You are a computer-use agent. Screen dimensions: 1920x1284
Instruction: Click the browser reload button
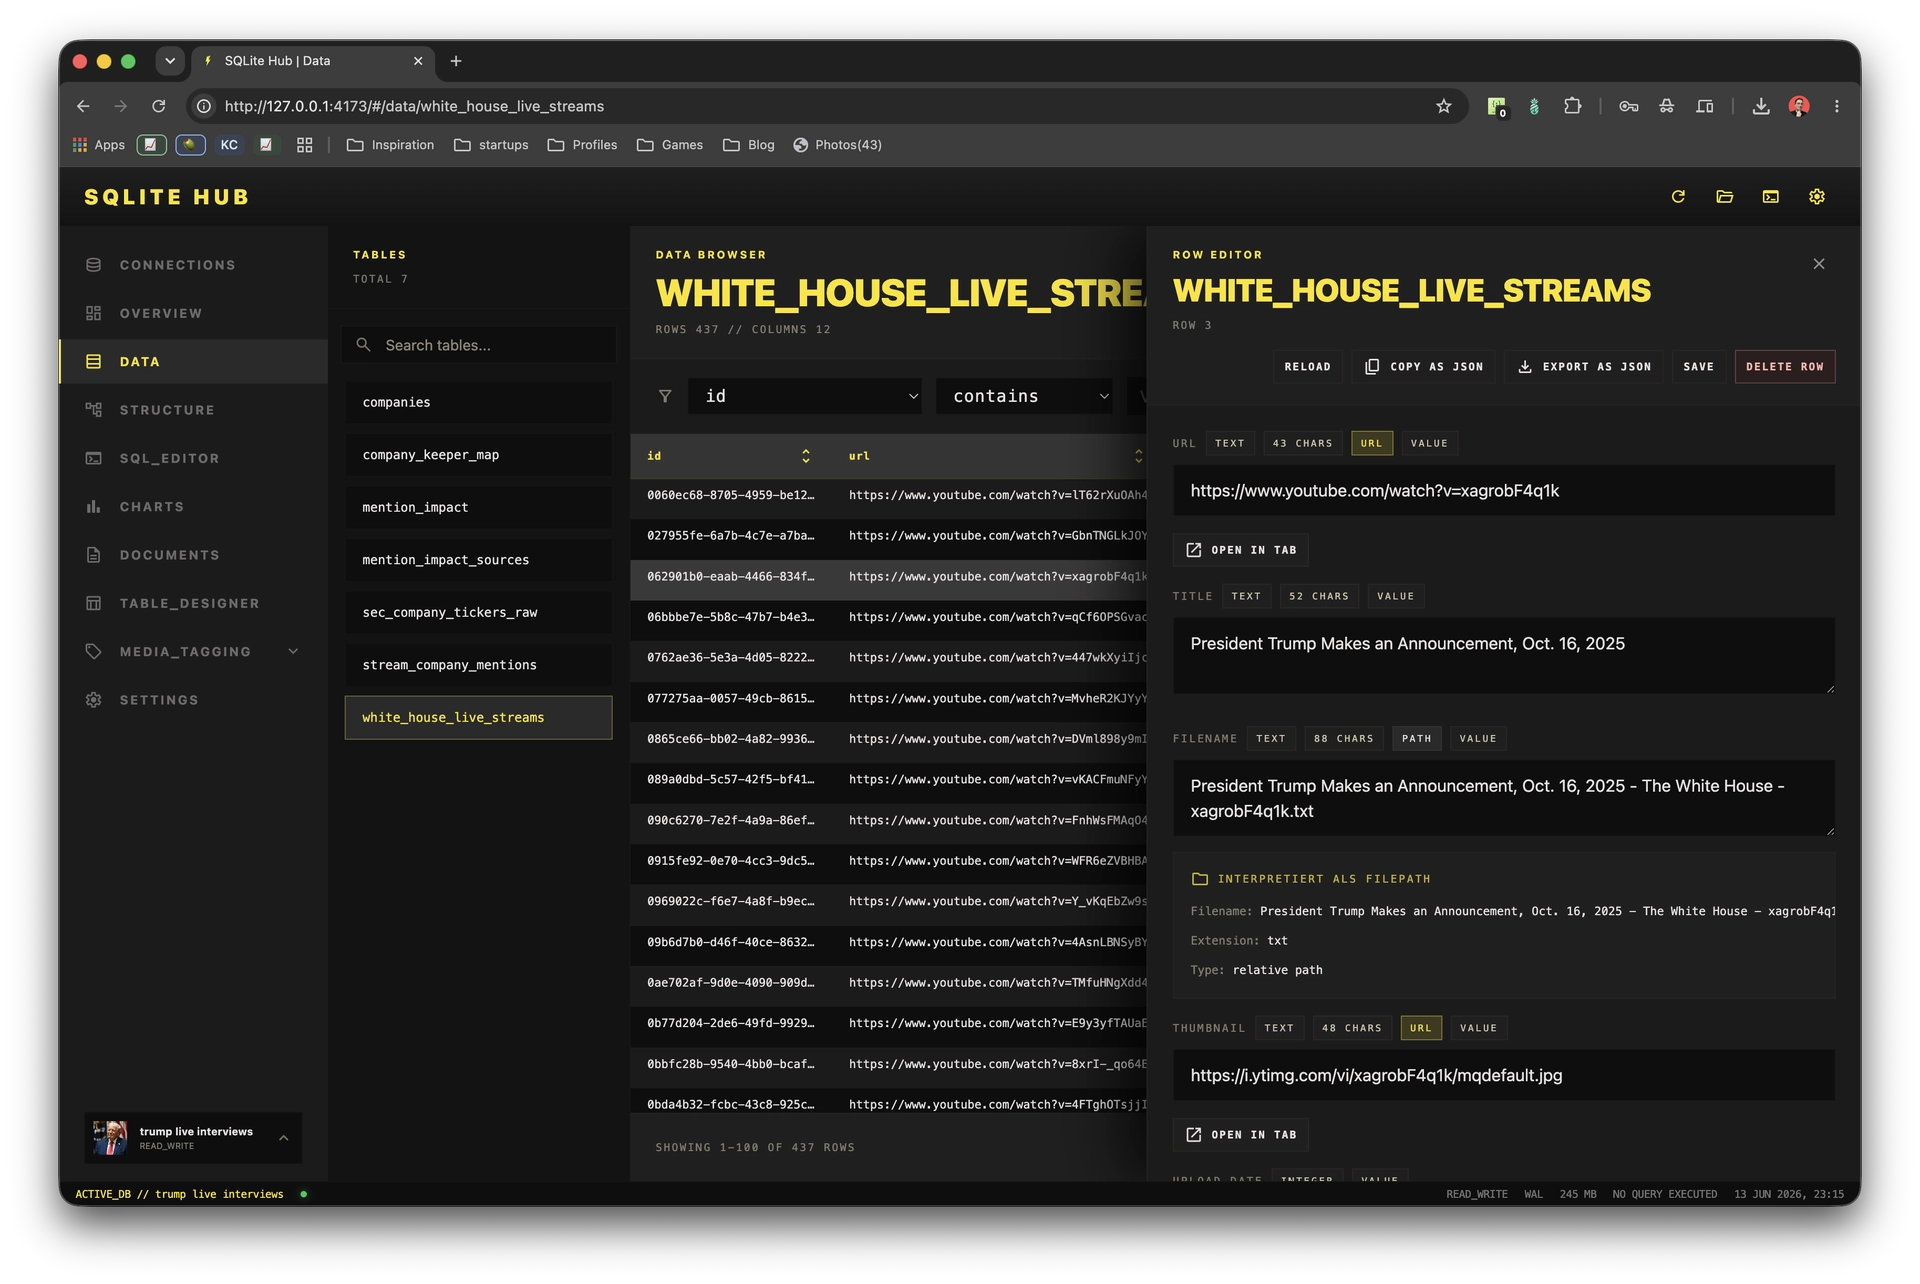coord(158,106)
